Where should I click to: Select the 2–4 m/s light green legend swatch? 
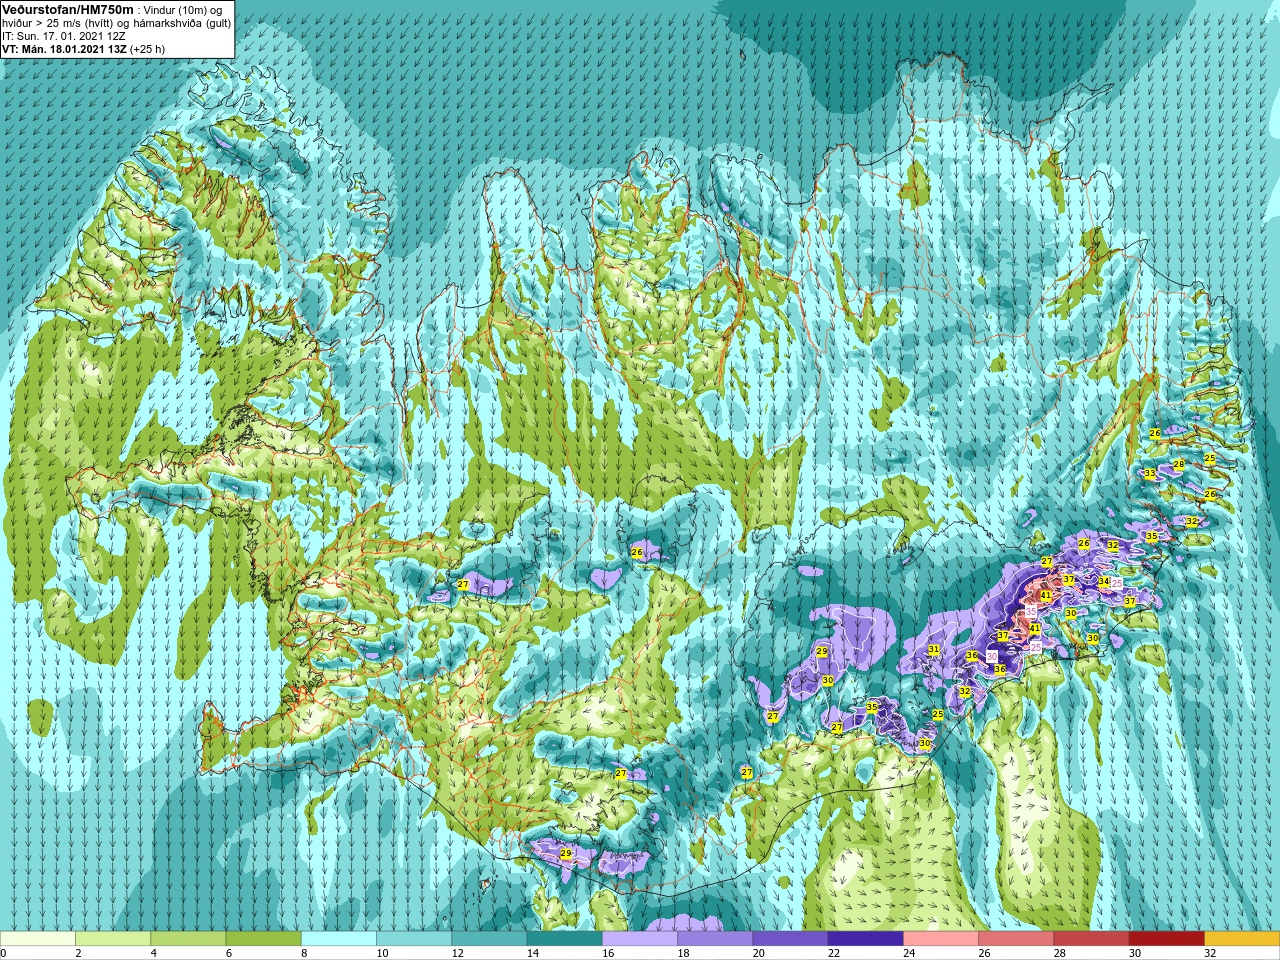[113, 939]
